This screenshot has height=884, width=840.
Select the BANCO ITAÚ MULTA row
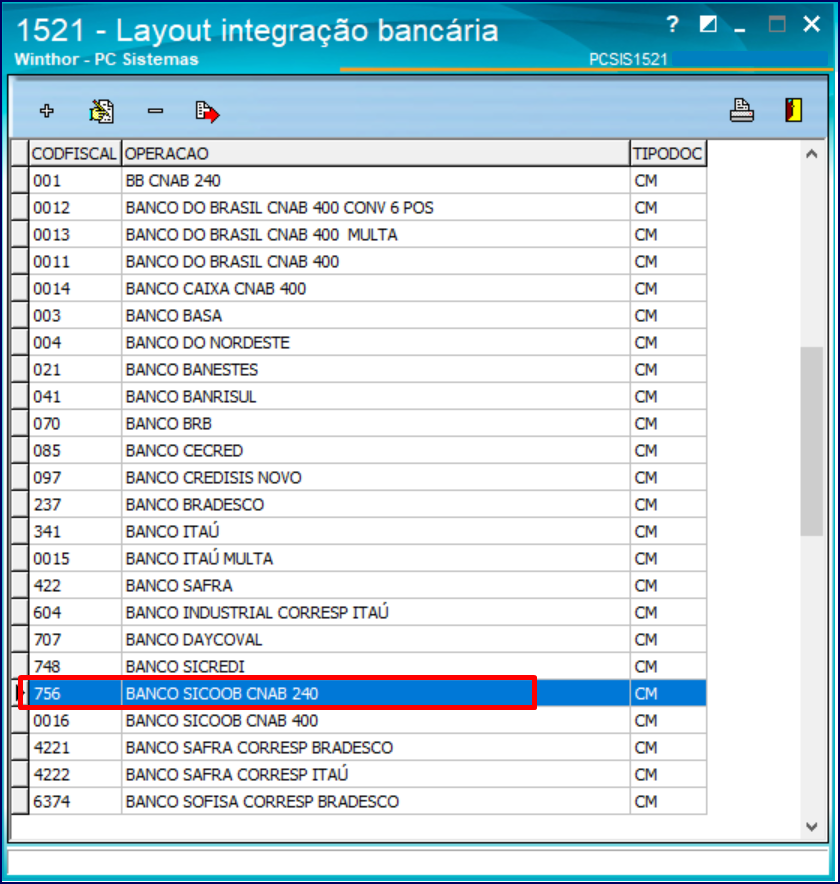368,559
